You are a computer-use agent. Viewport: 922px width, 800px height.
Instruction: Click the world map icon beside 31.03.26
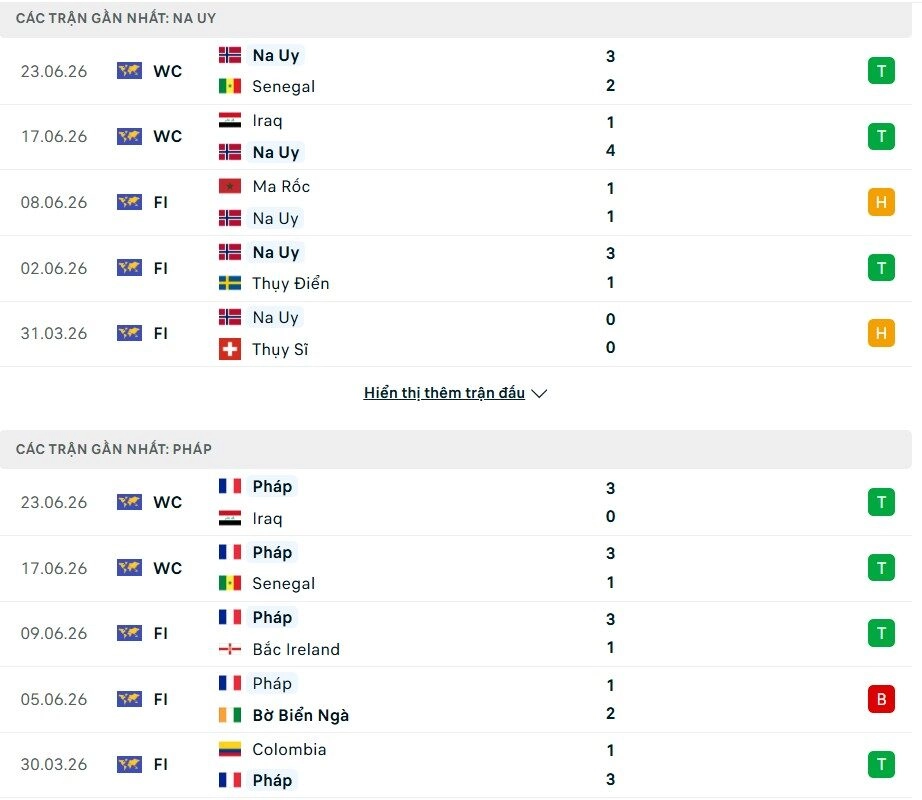129,333
